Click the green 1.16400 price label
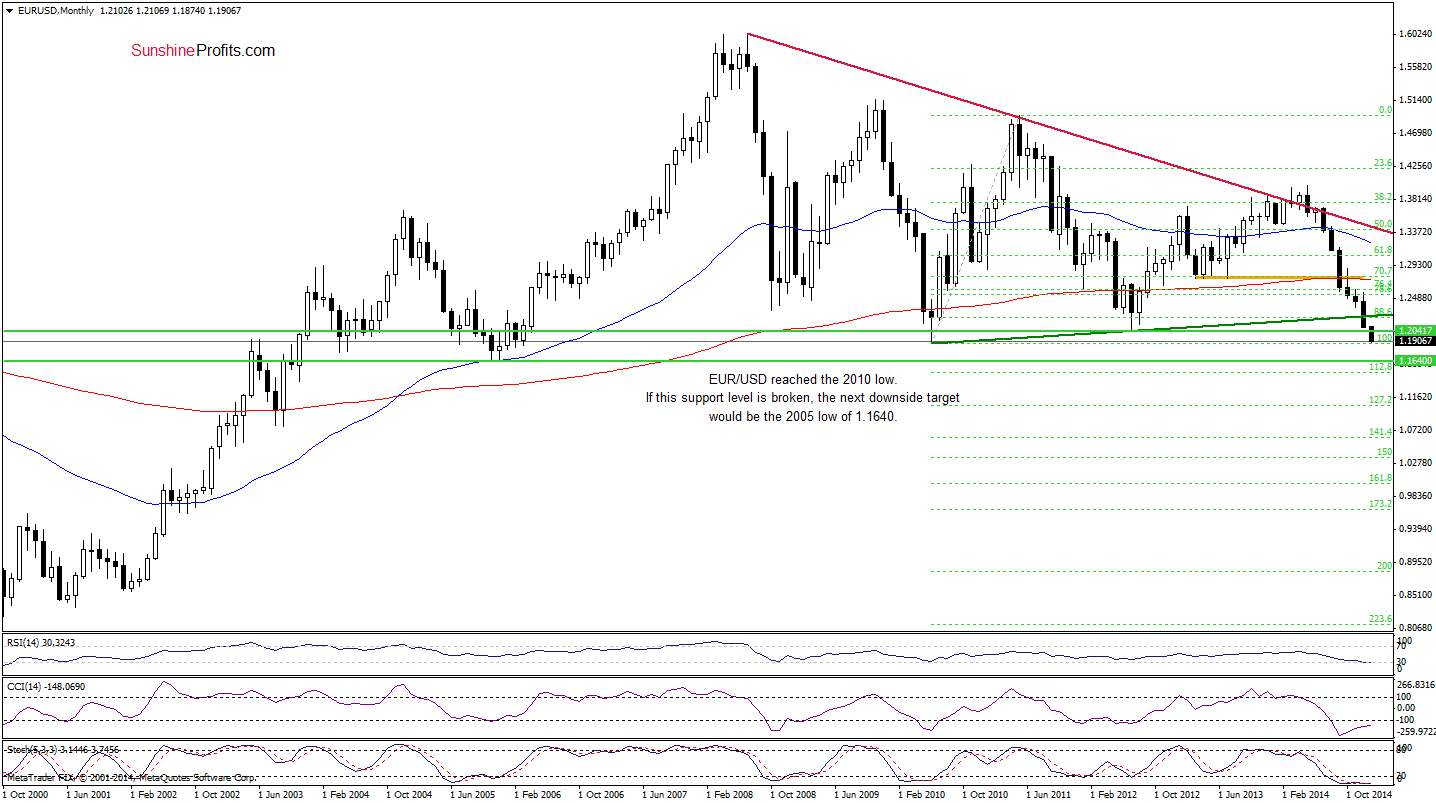The image size is (1436, 803). (x=1414, y=360)
